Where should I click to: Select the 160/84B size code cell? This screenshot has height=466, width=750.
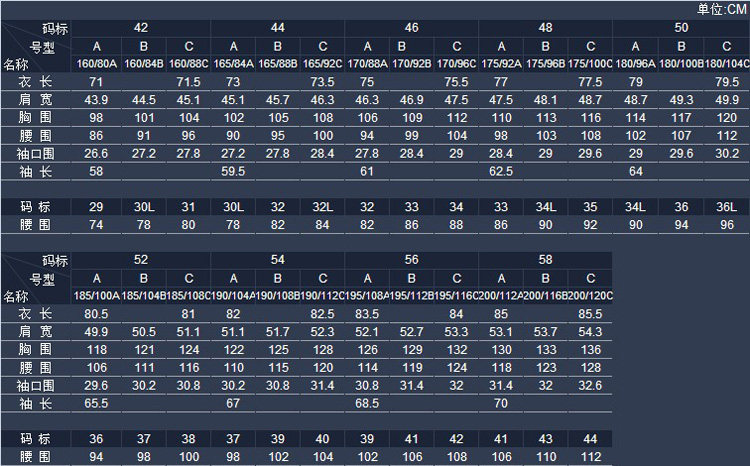click(x=143, y=64)
